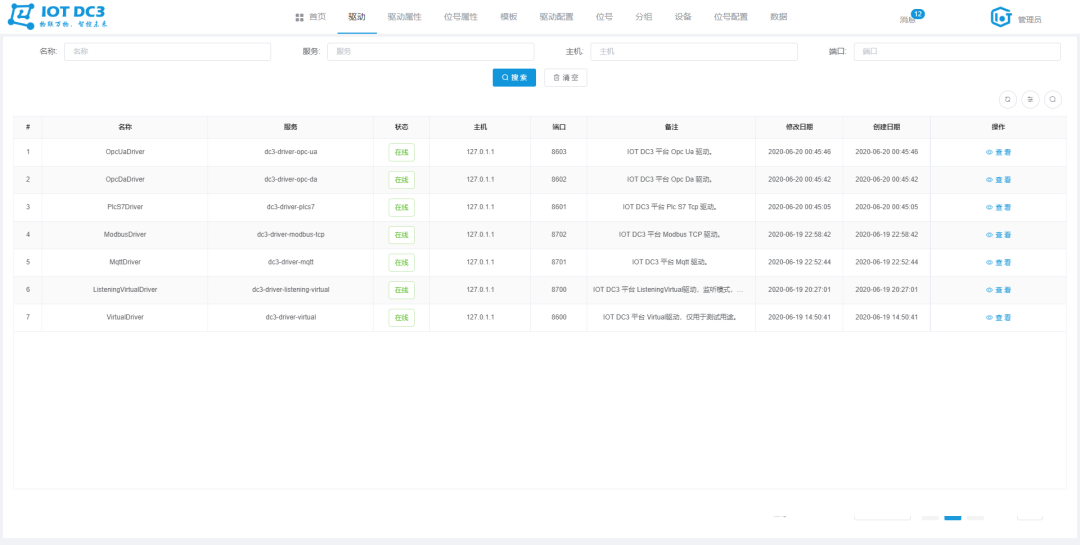
Task: View details of the OpcUaDriver row
Action: click(998, 152)
